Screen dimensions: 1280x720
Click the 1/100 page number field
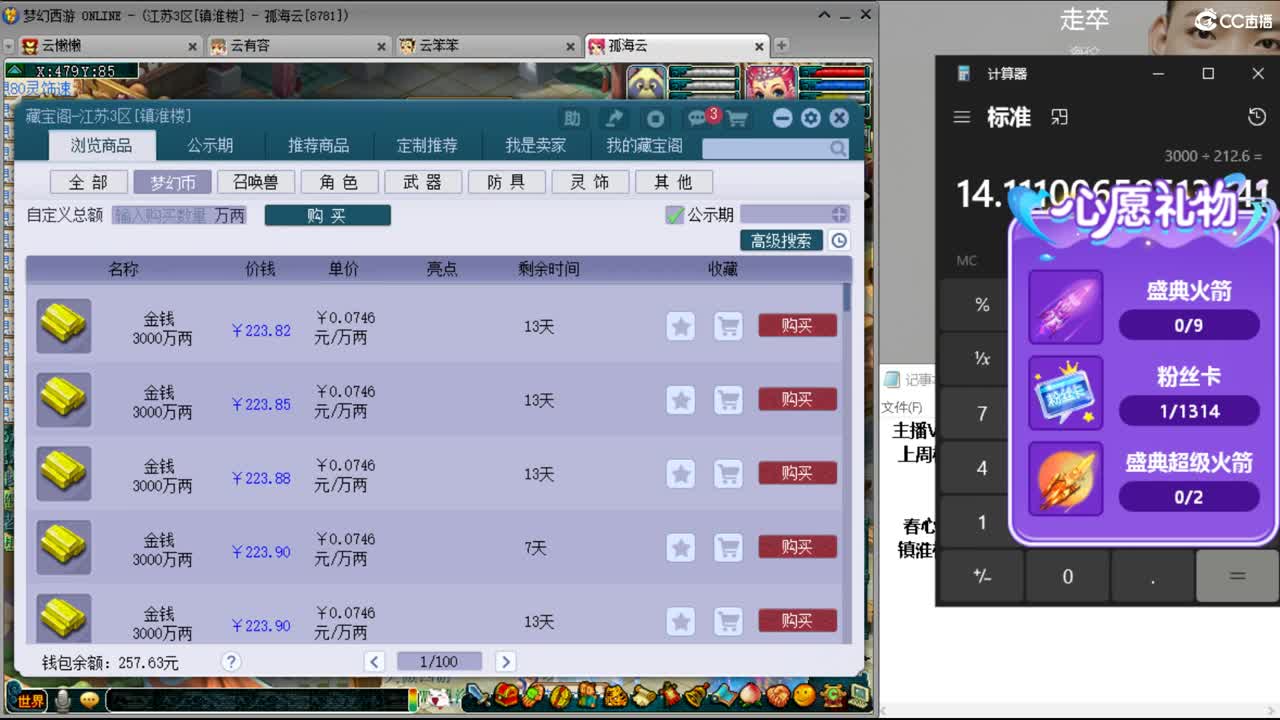pyautogui.click(x=439, y=661)
